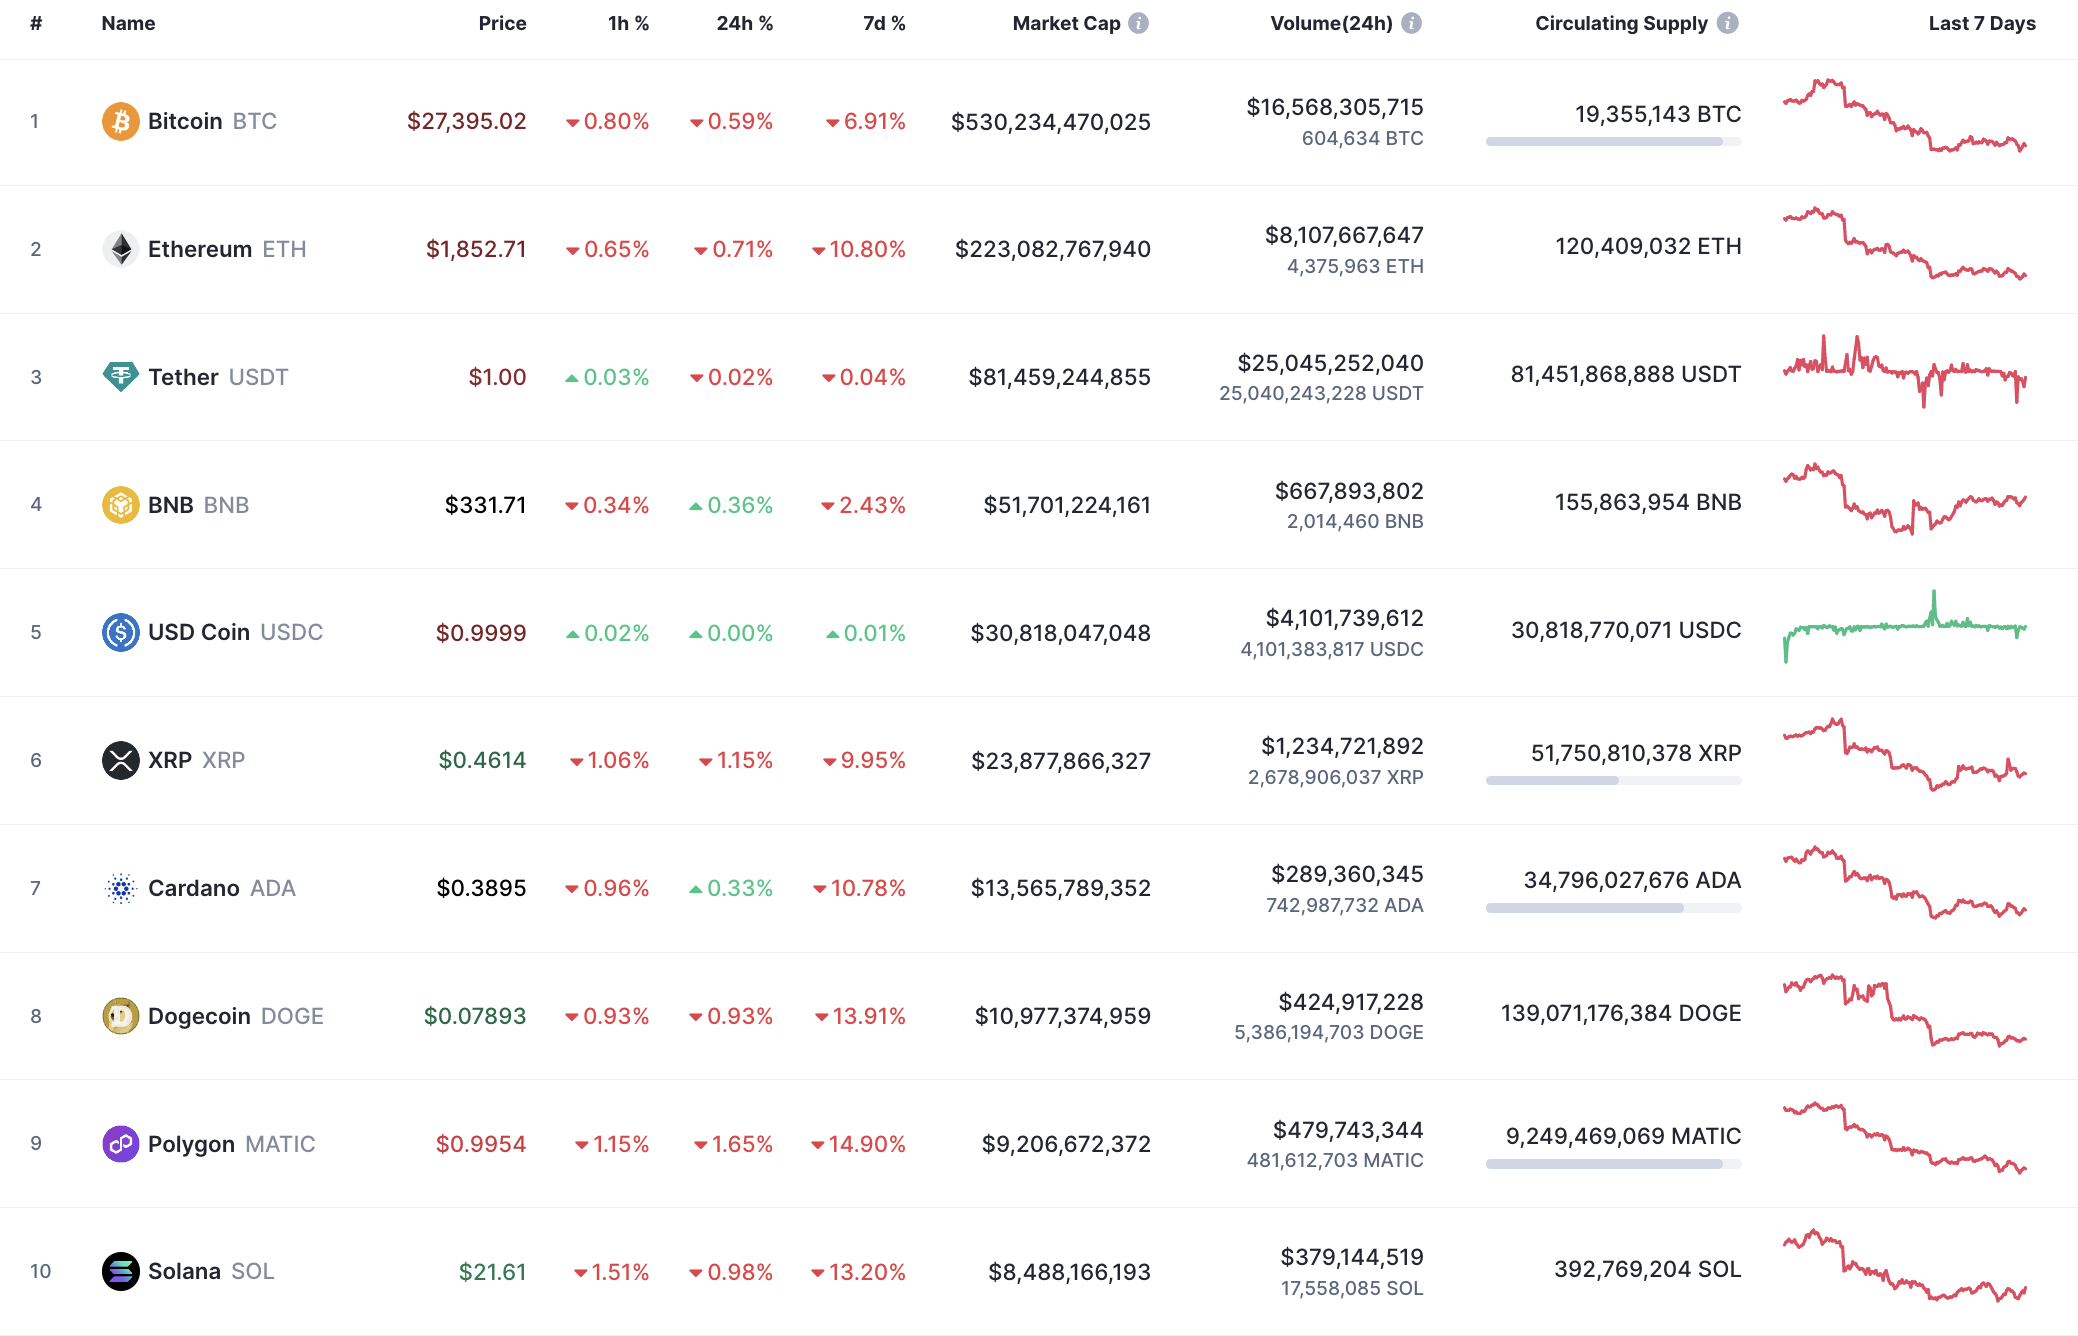This screenshot has height=1336, width=2078.
Task: Sort coins by 1h % column
Action: (x=627, y=22)
